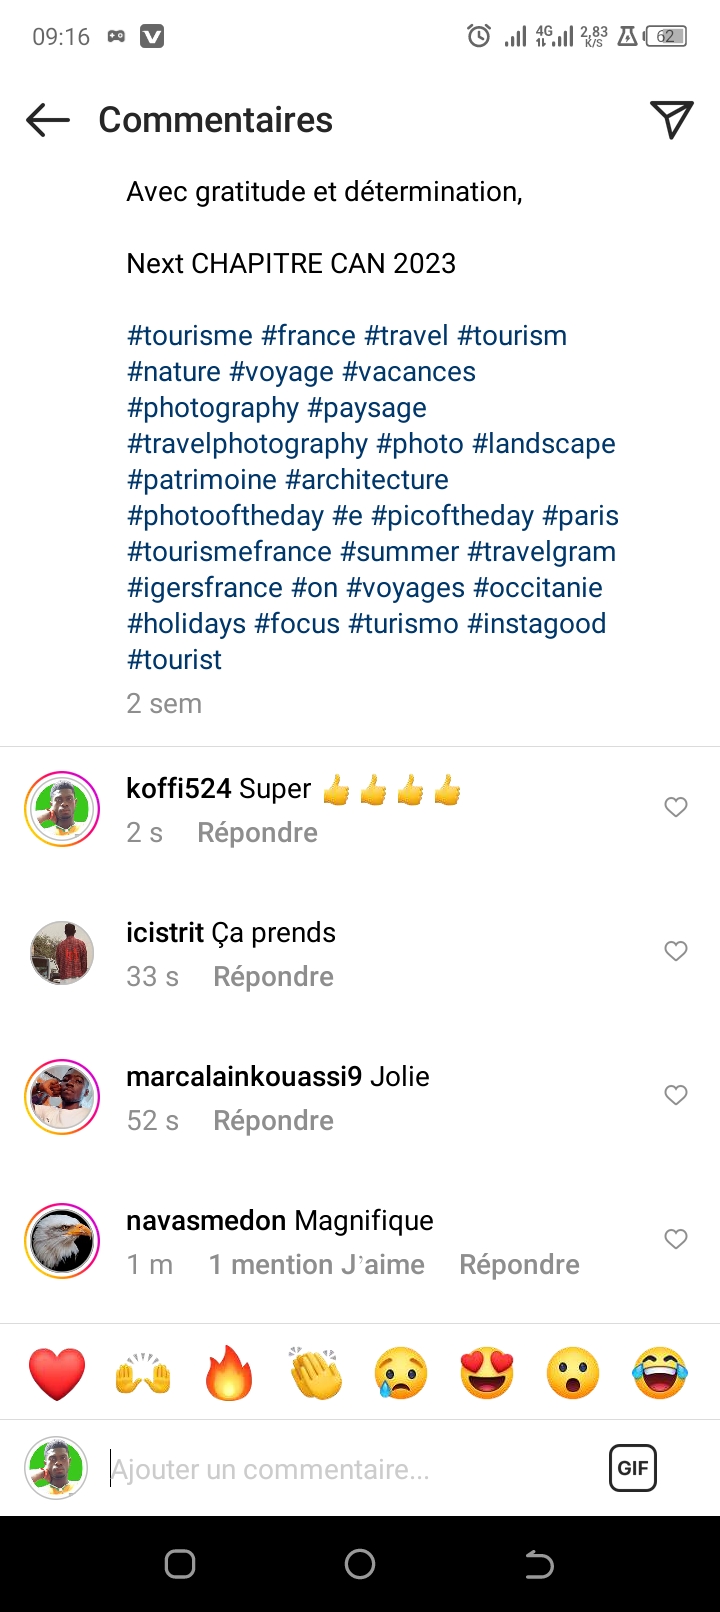This screenshot has width=720, height=1612.
Task: Insert the red heart emoji reaction
Action: pos(57,1373)
